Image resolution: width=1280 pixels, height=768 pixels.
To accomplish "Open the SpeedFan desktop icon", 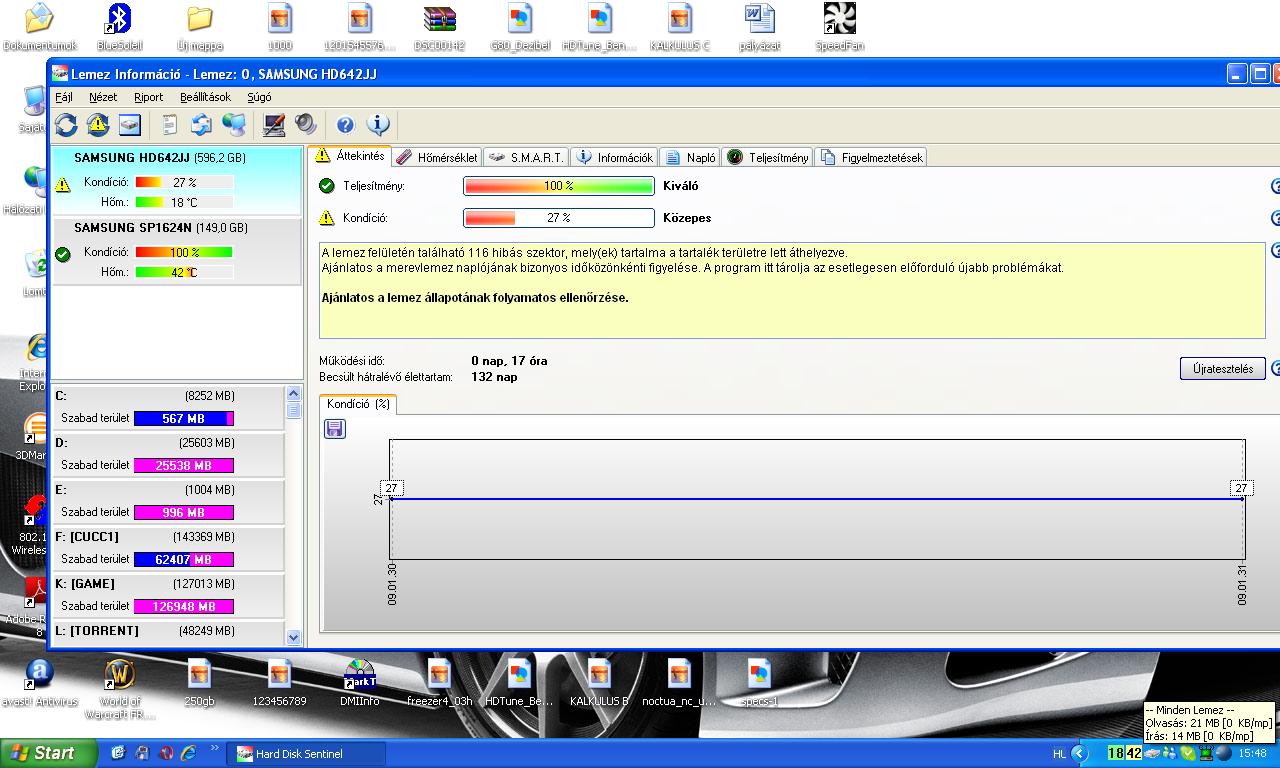I will tap(839, 27).
